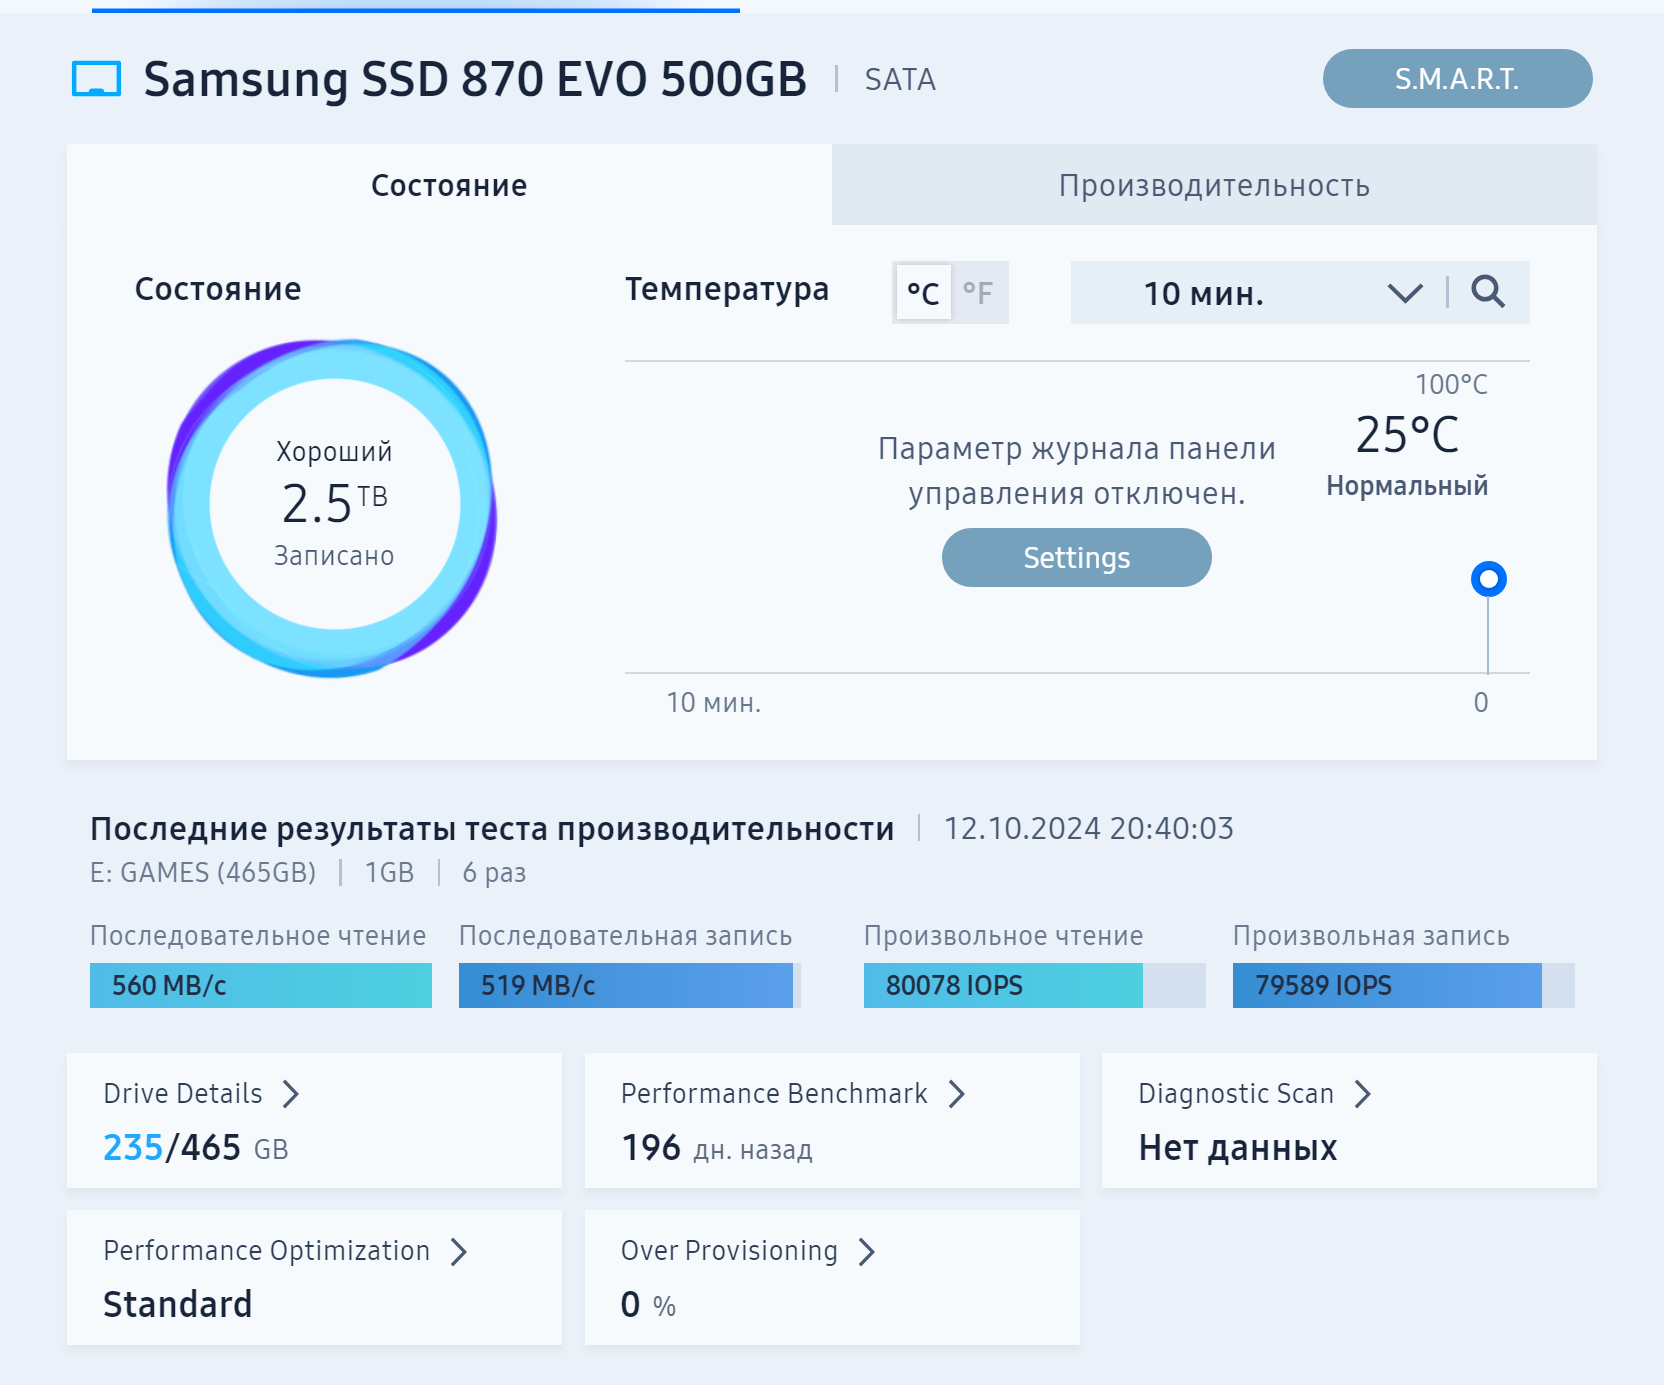Image resolution: width=1664 pixels, height=1385 pixels.
Task: Open Over Provisioning via its arrow icon
Action: tap(867, 1251)
